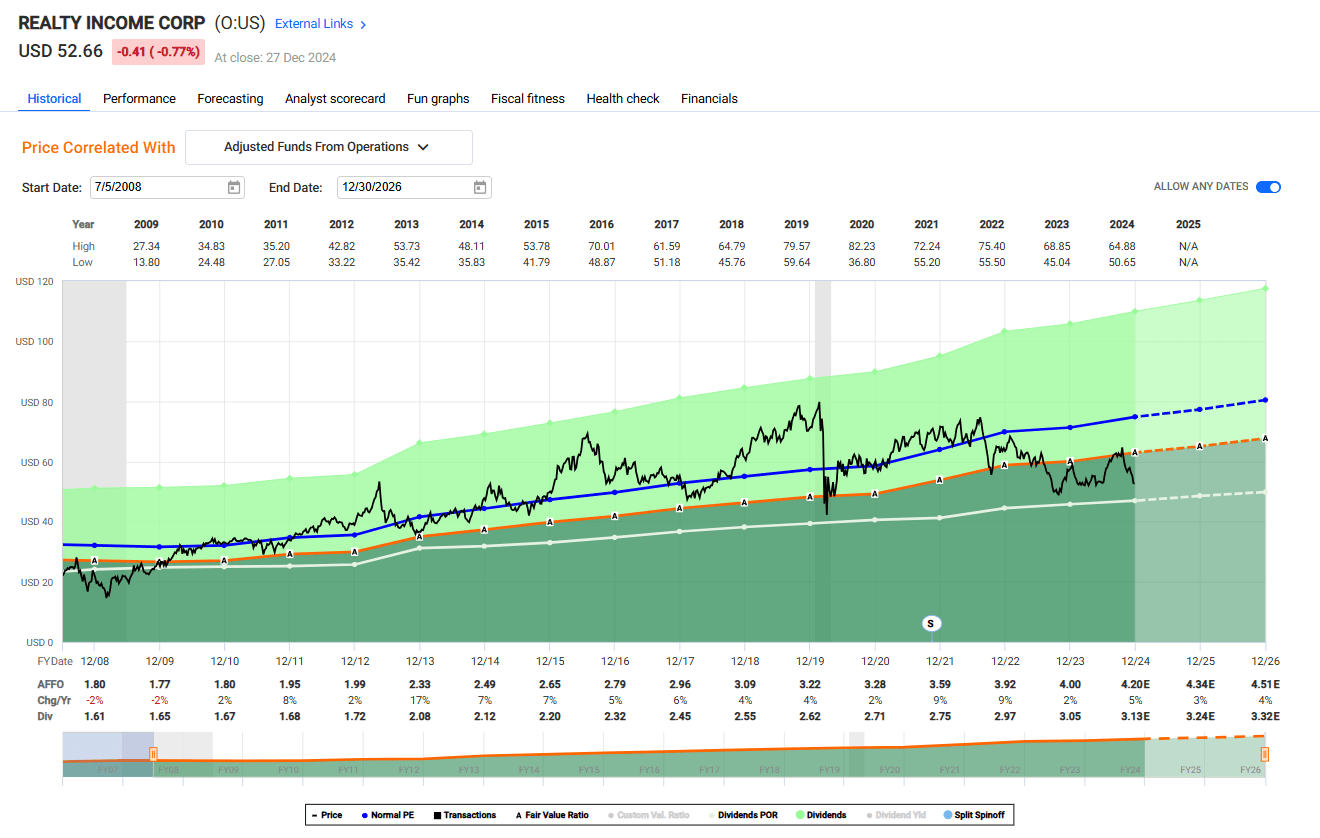Open the Start Date calendar picker icon
The height and width of the screenshot is (838, 1320).
pos(234,187)
